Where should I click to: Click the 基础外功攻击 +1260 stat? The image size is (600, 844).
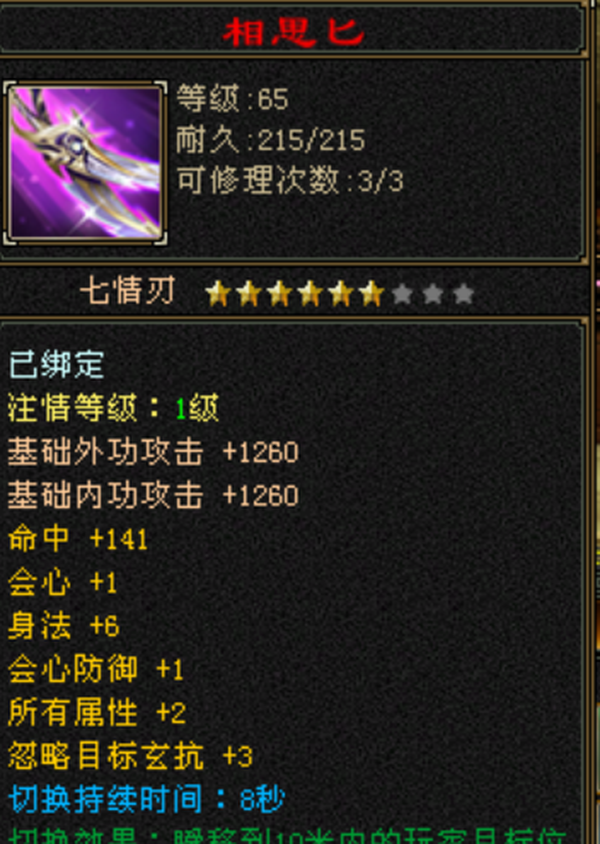click(x=153, y=452)
